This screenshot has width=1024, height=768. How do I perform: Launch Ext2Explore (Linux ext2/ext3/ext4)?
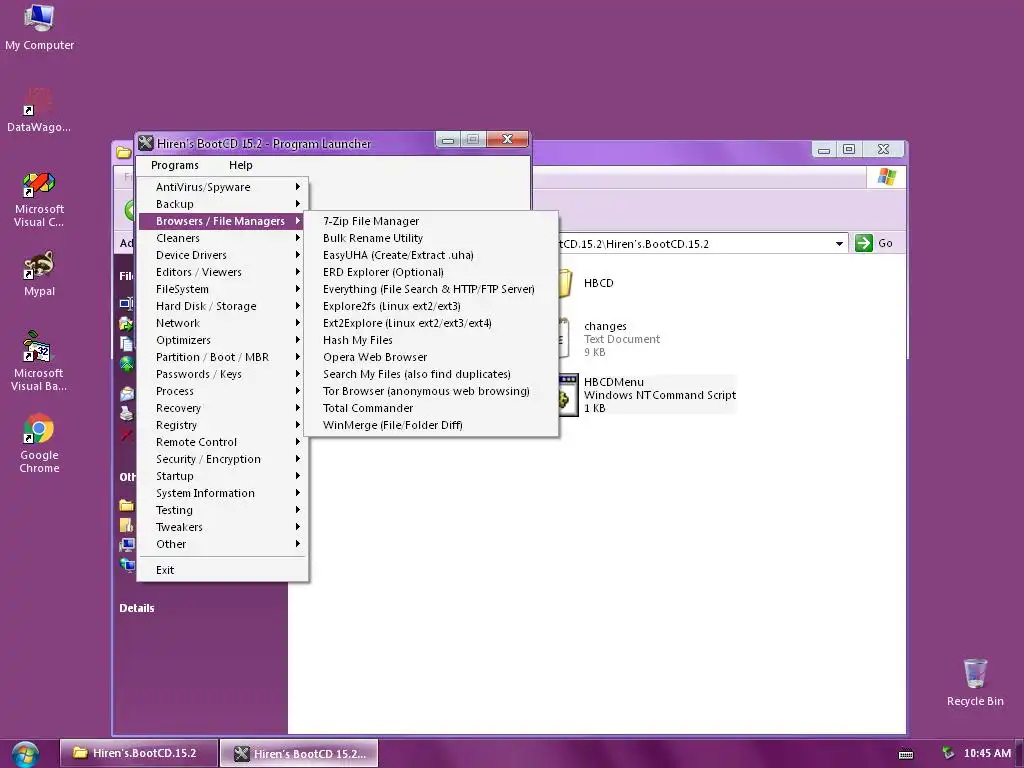(x=431, y=323)
